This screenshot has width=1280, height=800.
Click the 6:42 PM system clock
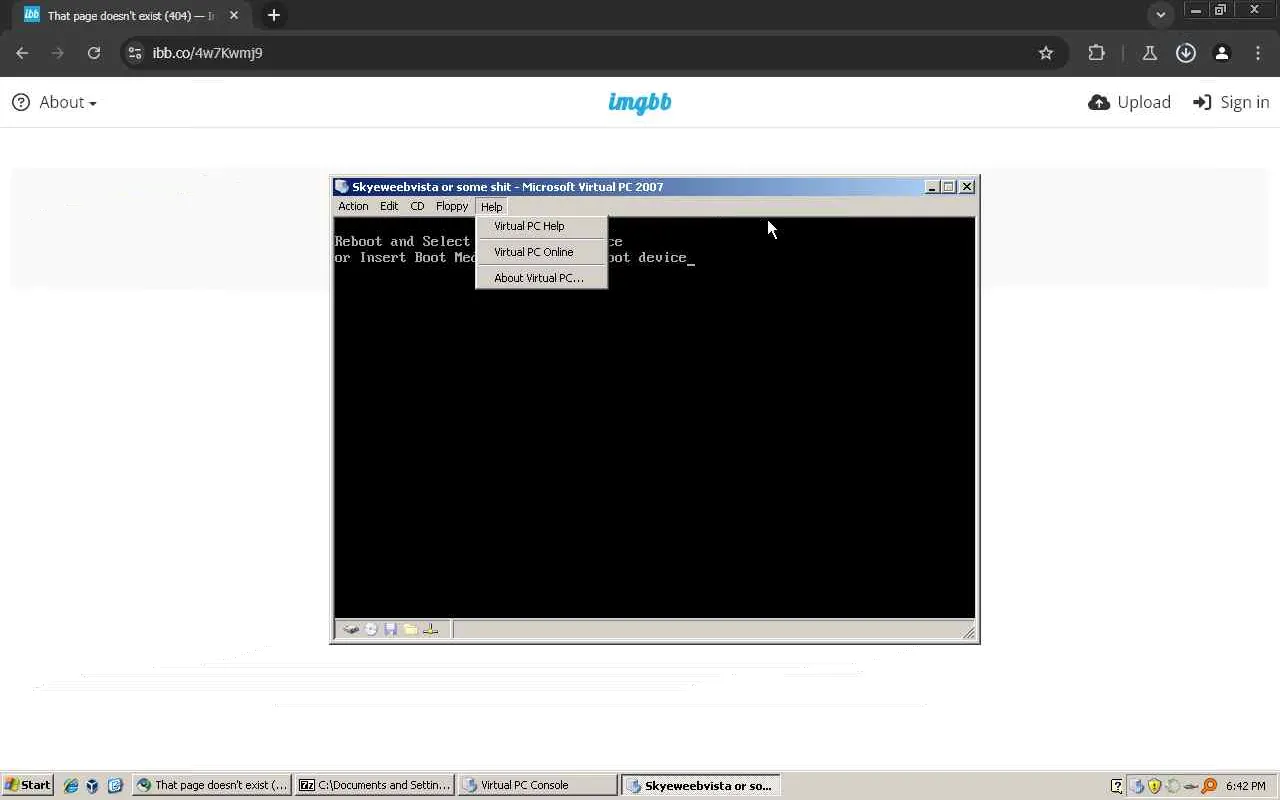pyautogui.click(x=1246, y=786)
